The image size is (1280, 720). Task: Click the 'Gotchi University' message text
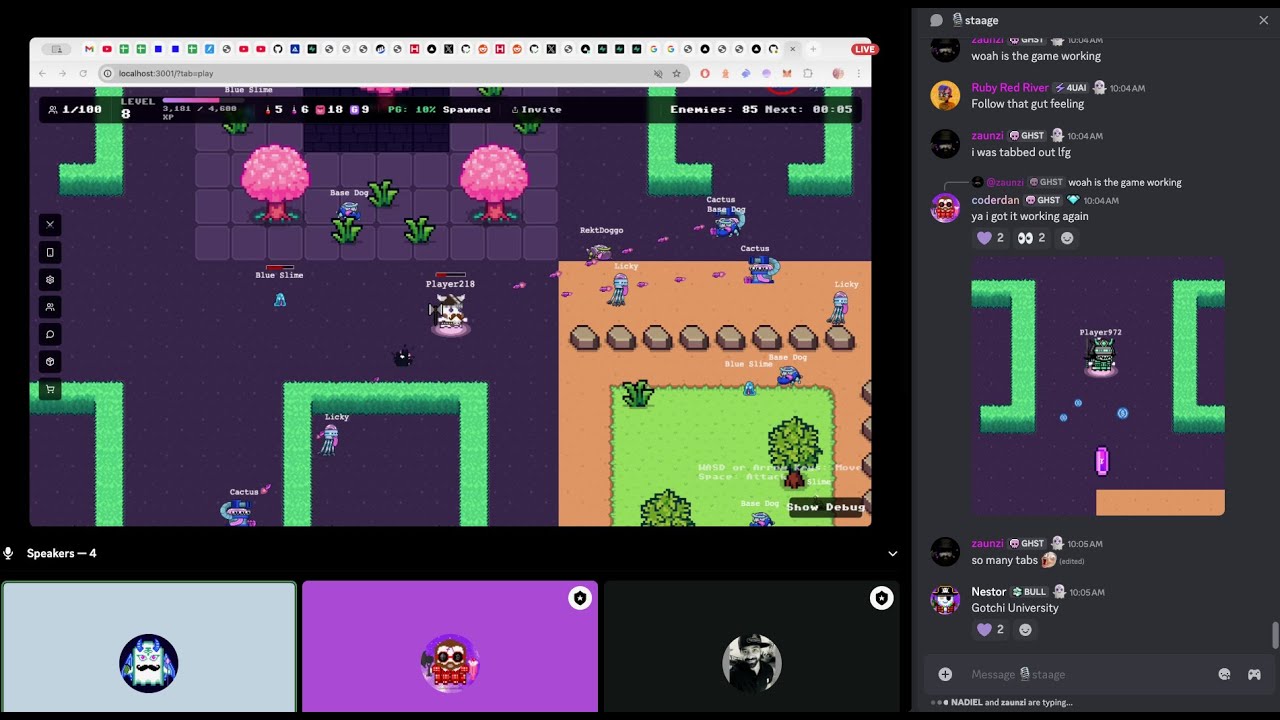tap(1014, 608)
